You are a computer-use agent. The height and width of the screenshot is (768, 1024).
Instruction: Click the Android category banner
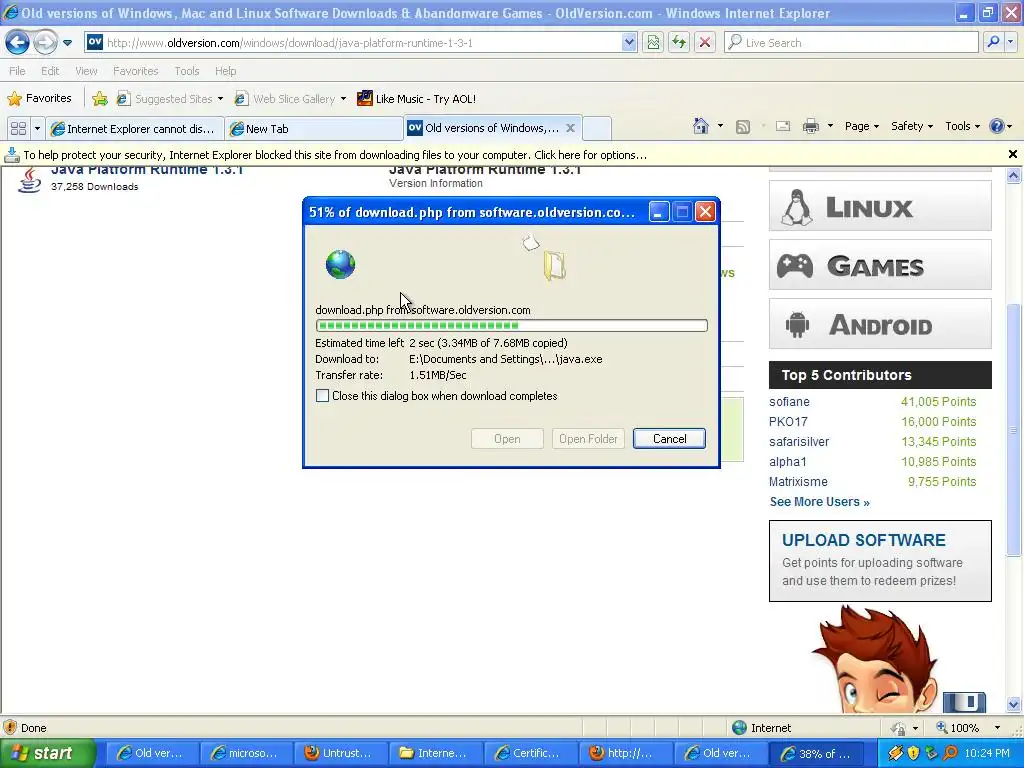pyautogui.click(x=880, y=324)
